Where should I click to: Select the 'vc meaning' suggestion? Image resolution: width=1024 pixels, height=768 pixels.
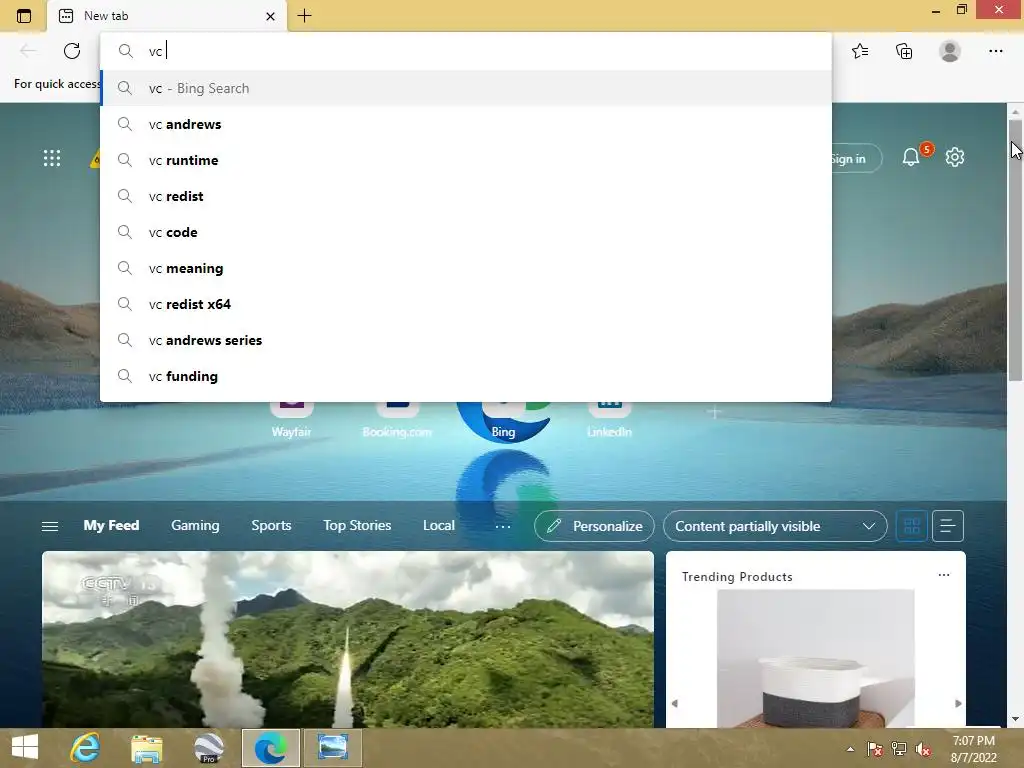466,268
